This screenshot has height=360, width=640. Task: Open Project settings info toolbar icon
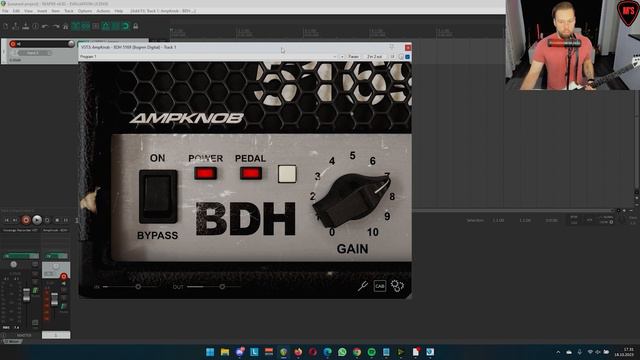36,26
